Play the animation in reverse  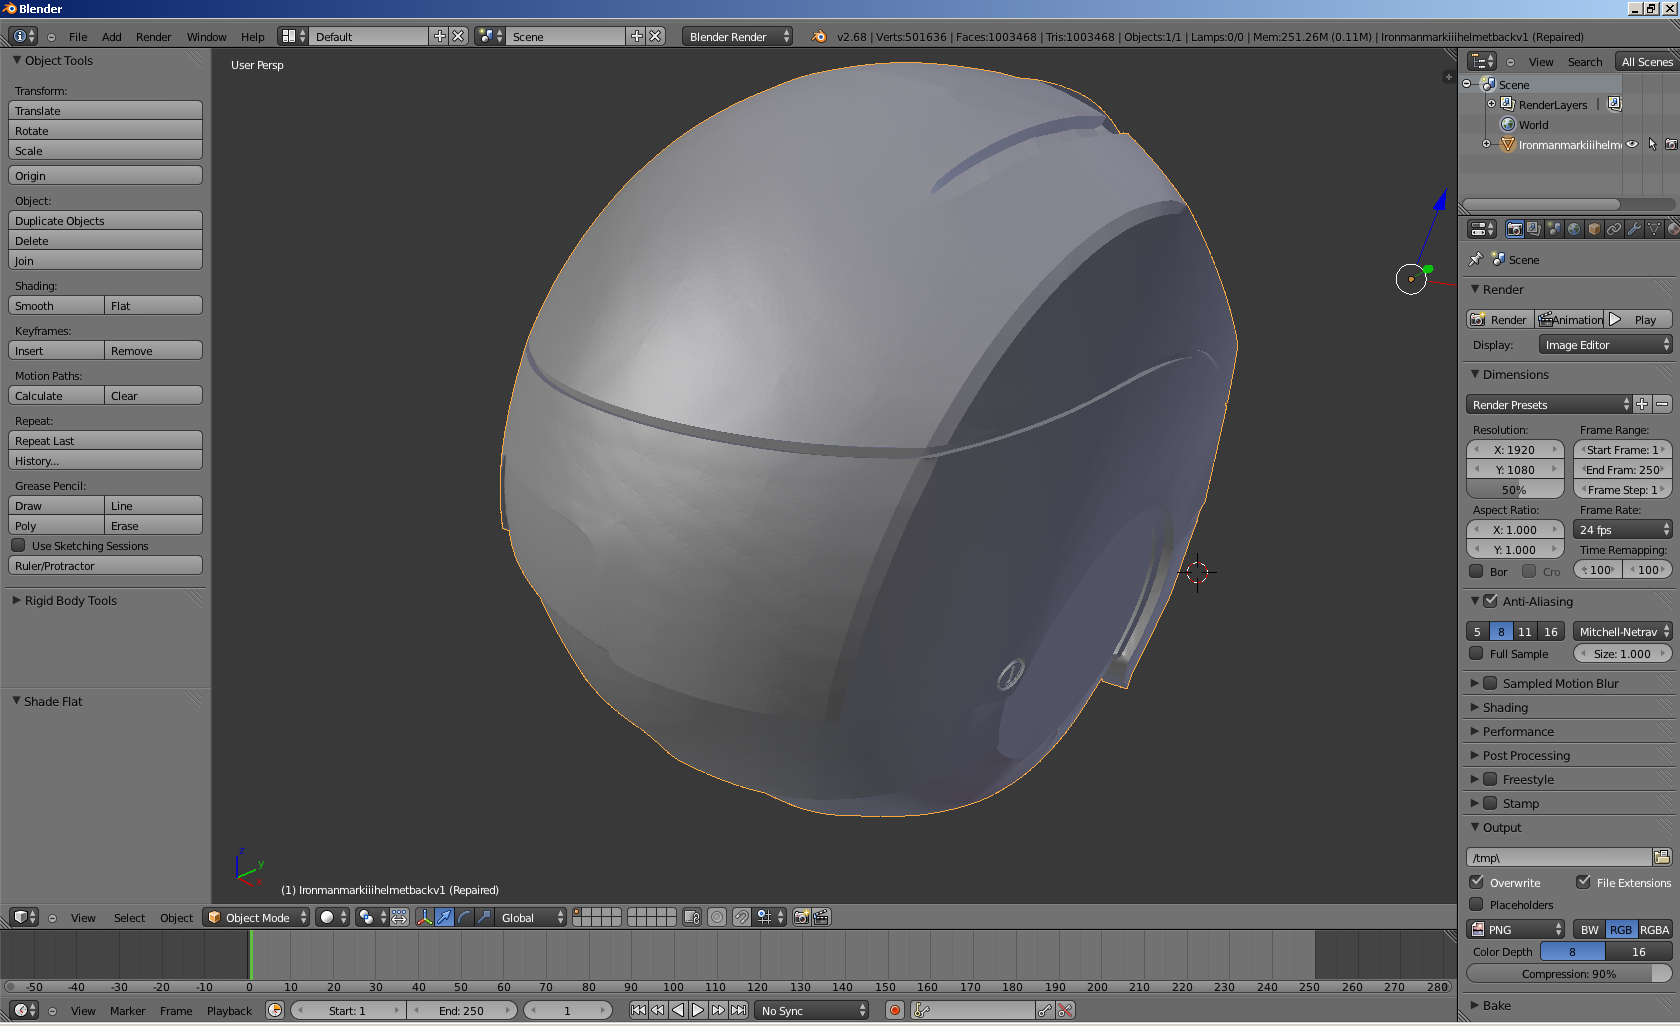click(x=678, y=1010)
